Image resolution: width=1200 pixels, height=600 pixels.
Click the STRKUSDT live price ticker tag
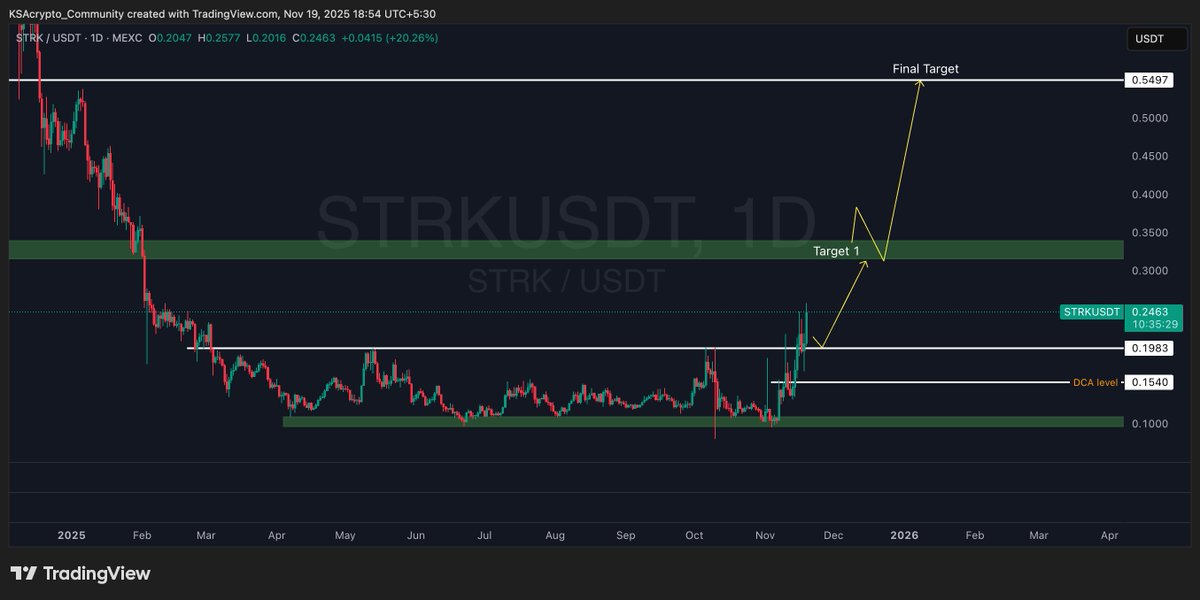1091,312
